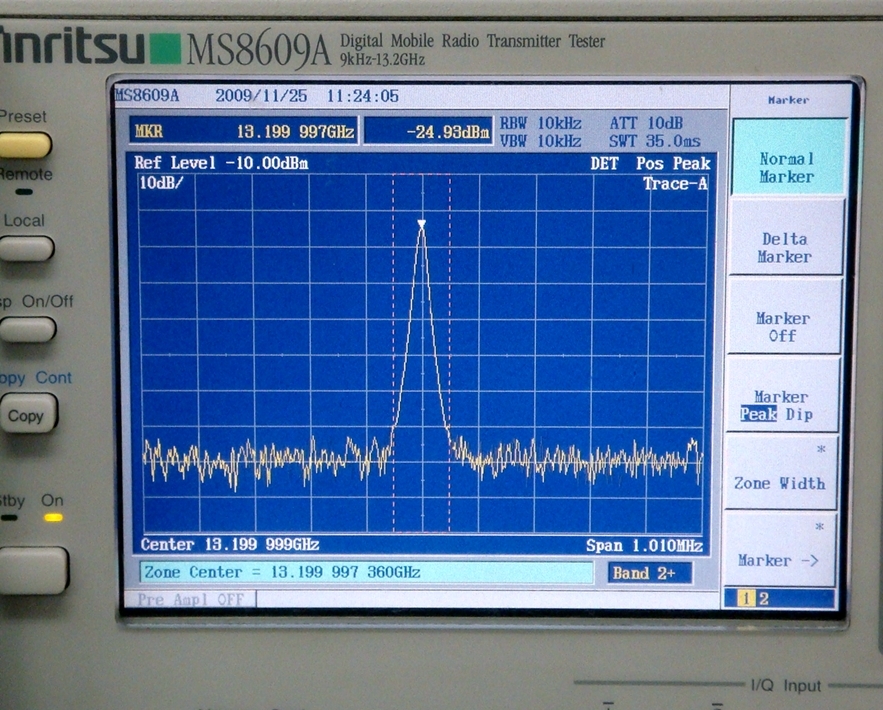
Task: Push the Copy hardware button
Action: point(28,413)
